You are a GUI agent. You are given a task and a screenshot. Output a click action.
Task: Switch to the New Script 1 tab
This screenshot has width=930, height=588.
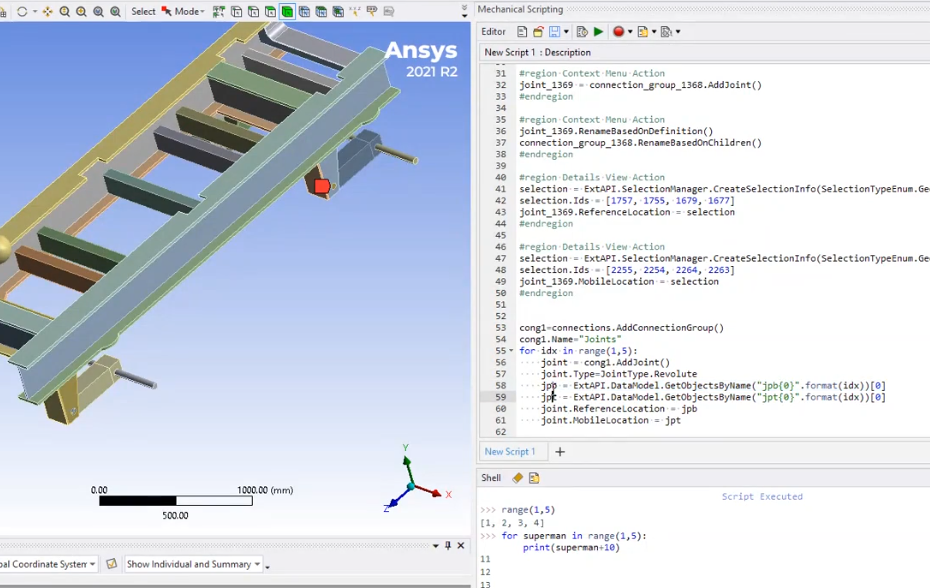[x=510, y=452]
